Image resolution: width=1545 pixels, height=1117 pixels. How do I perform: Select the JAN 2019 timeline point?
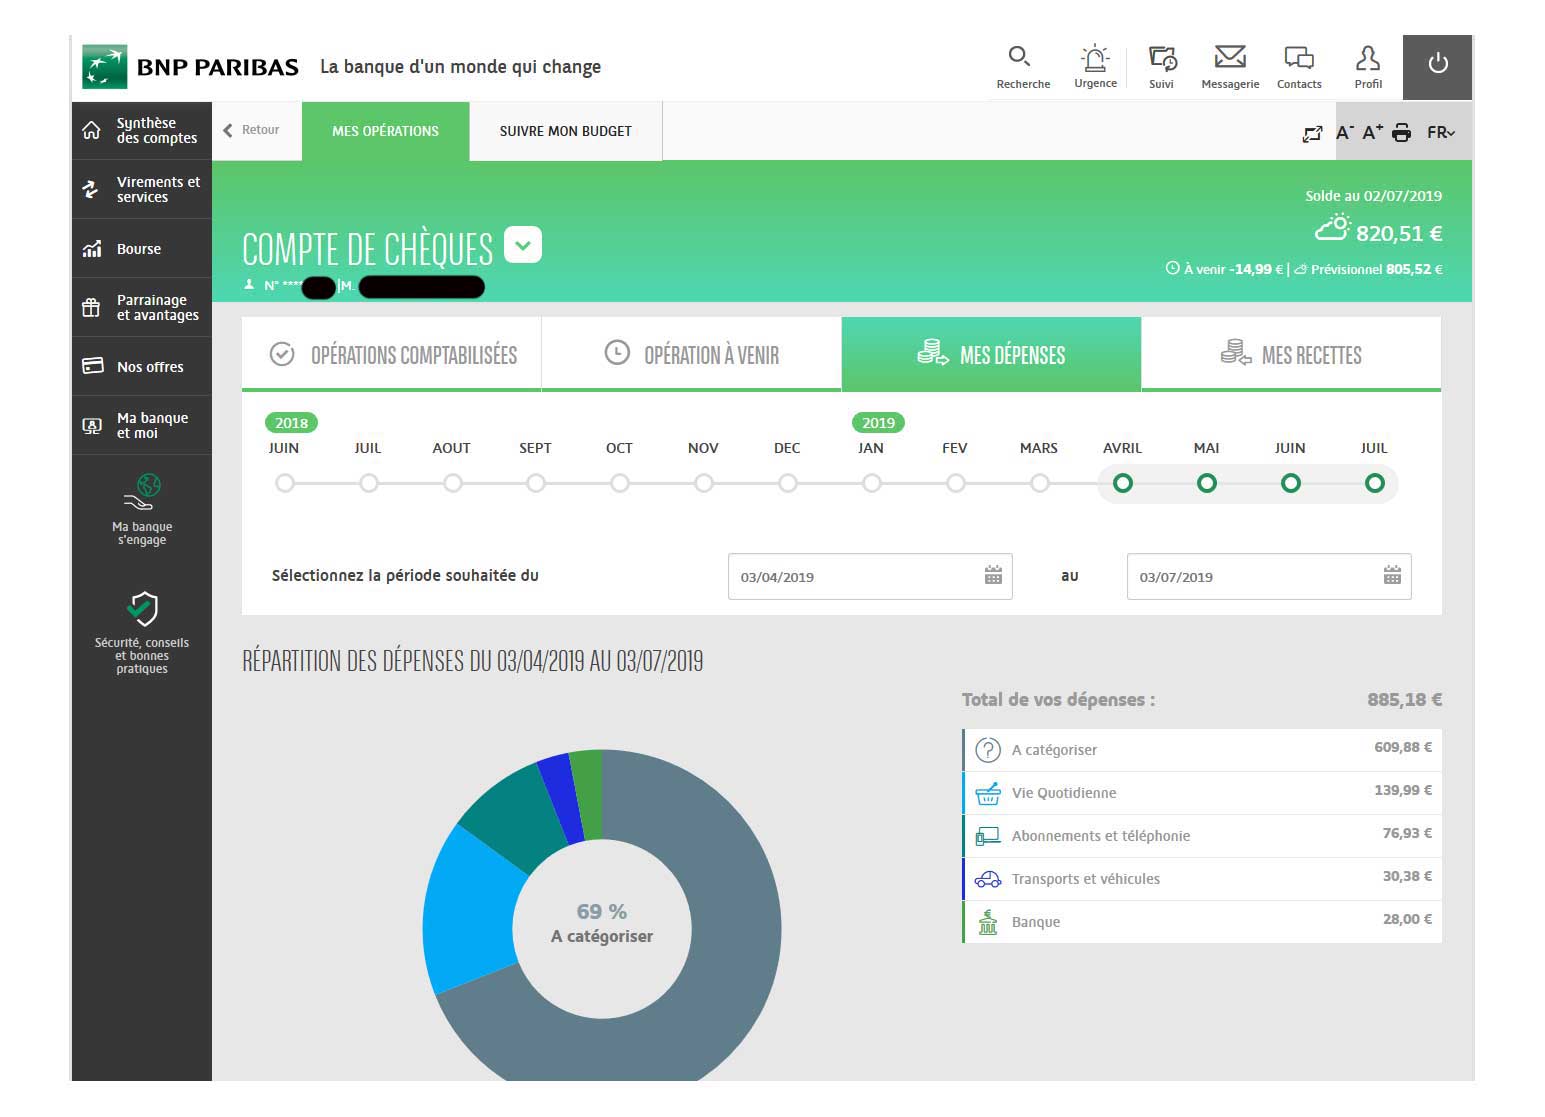872,483
